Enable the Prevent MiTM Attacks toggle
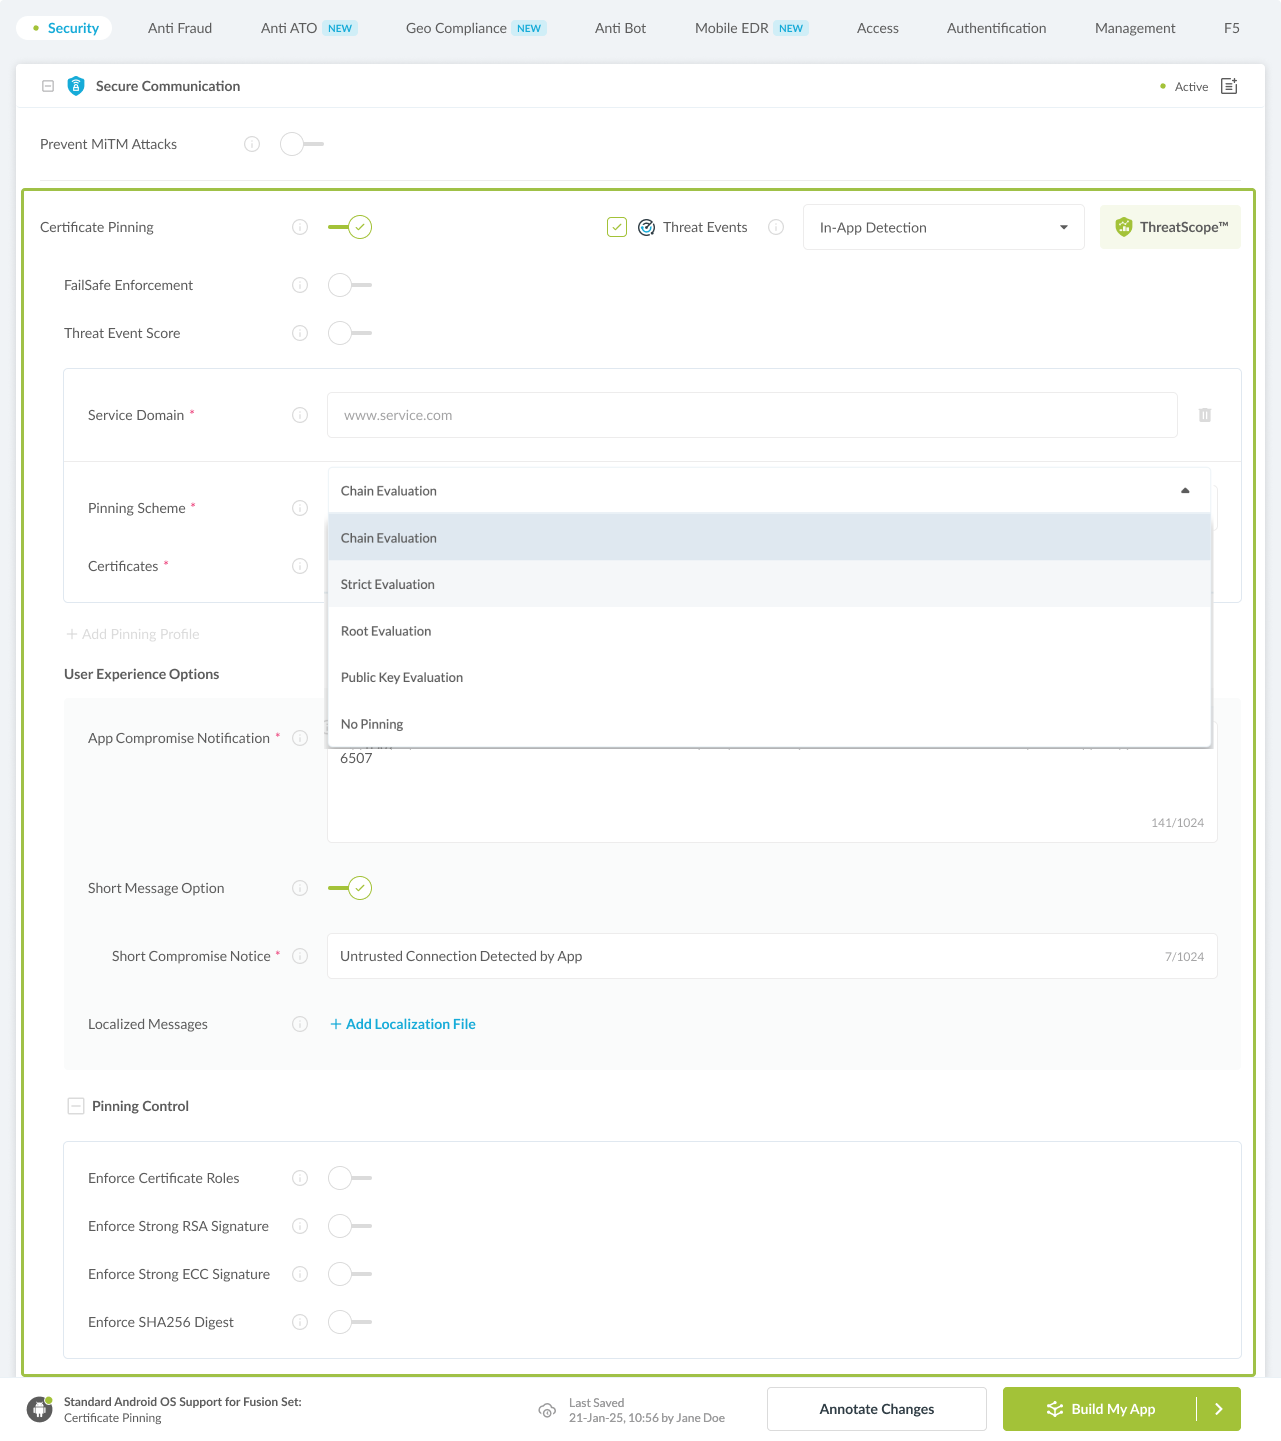 click(x=301, y=144)
